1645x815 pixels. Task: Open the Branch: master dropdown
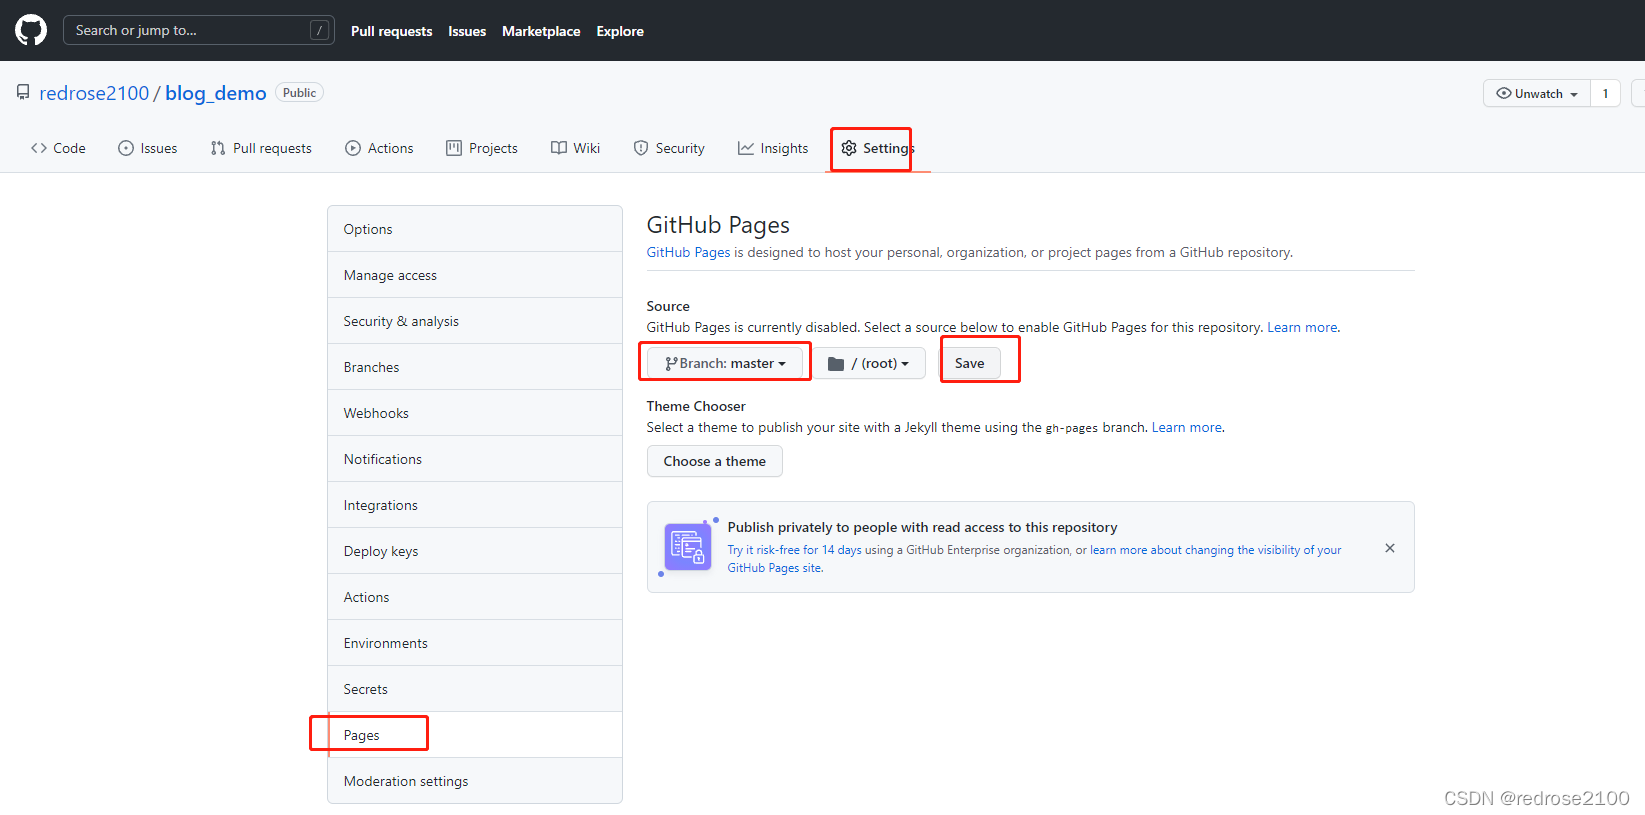coord(725,363)
